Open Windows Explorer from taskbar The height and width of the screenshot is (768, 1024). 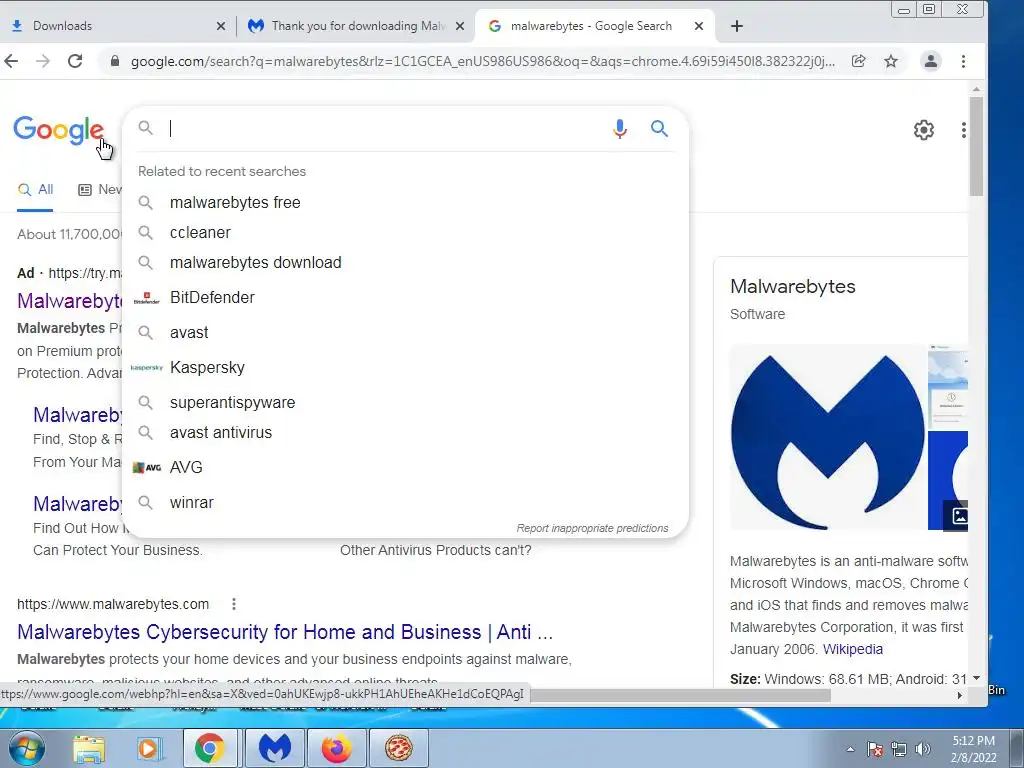tap(89, 748)
